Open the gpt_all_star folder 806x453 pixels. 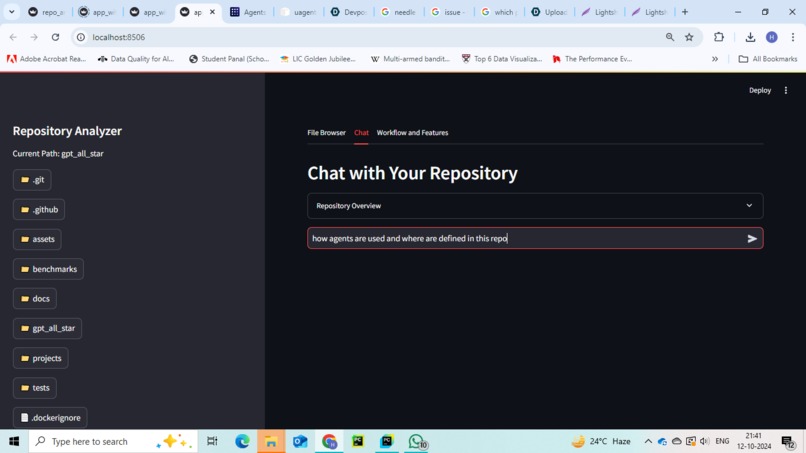pos(47,328)
